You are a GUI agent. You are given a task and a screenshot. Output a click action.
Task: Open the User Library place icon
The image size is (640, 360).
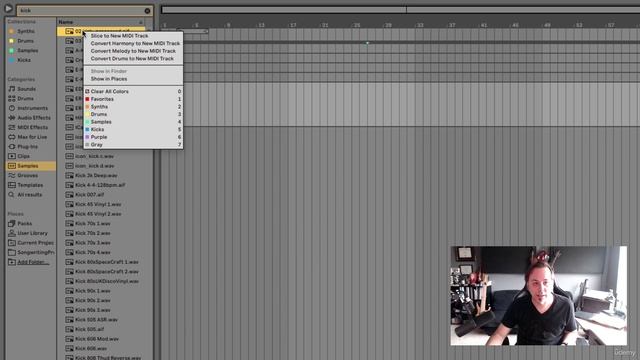12,233
